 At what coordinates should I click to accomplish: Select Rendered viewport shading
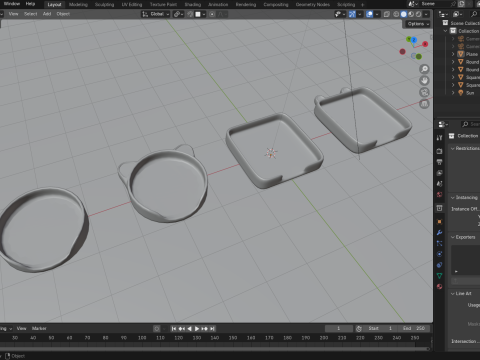click(418, 14)
